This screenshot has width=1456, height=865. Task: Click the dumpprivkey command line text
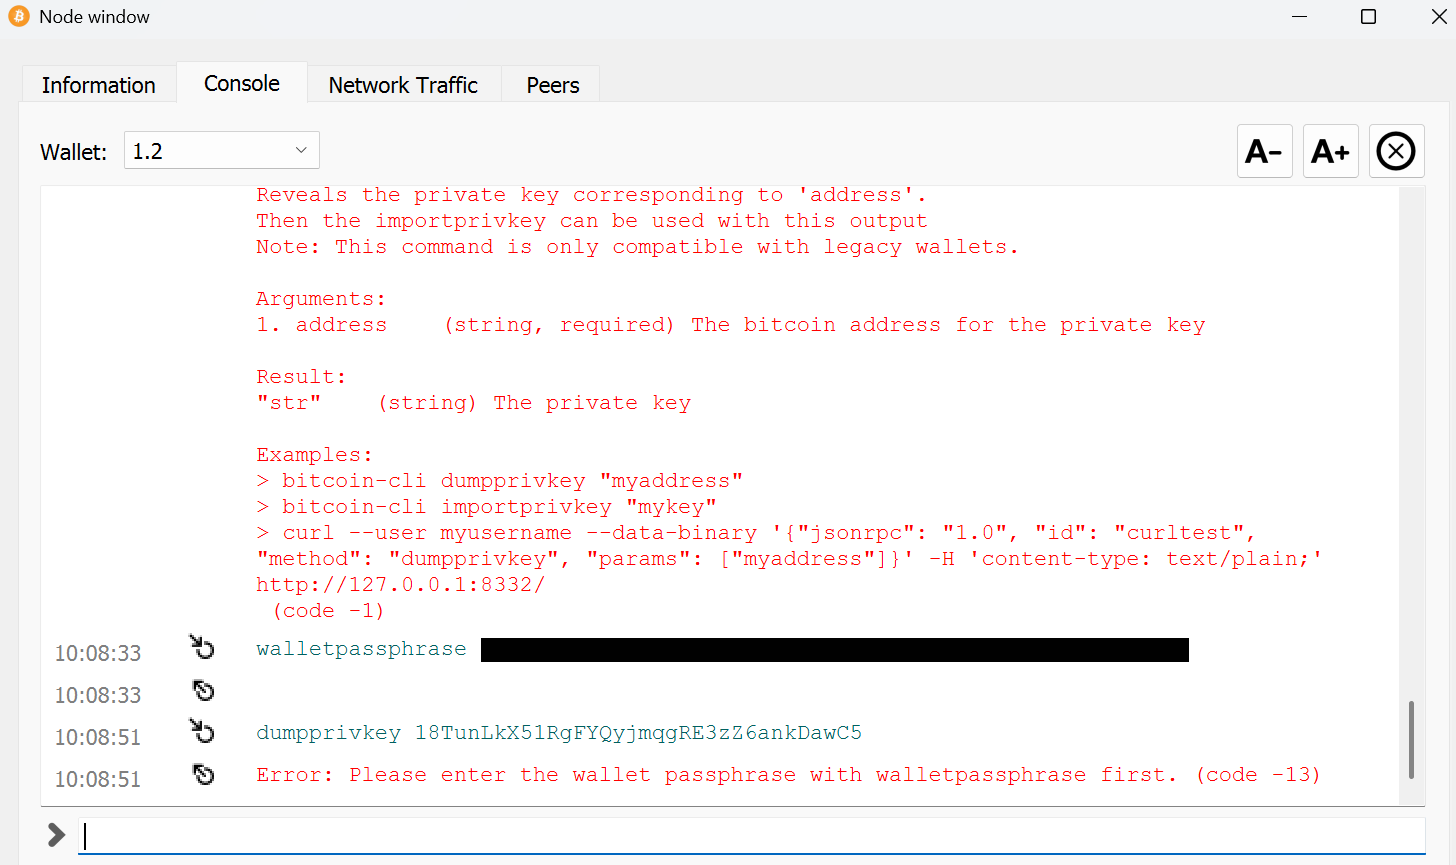click(558, 733)
